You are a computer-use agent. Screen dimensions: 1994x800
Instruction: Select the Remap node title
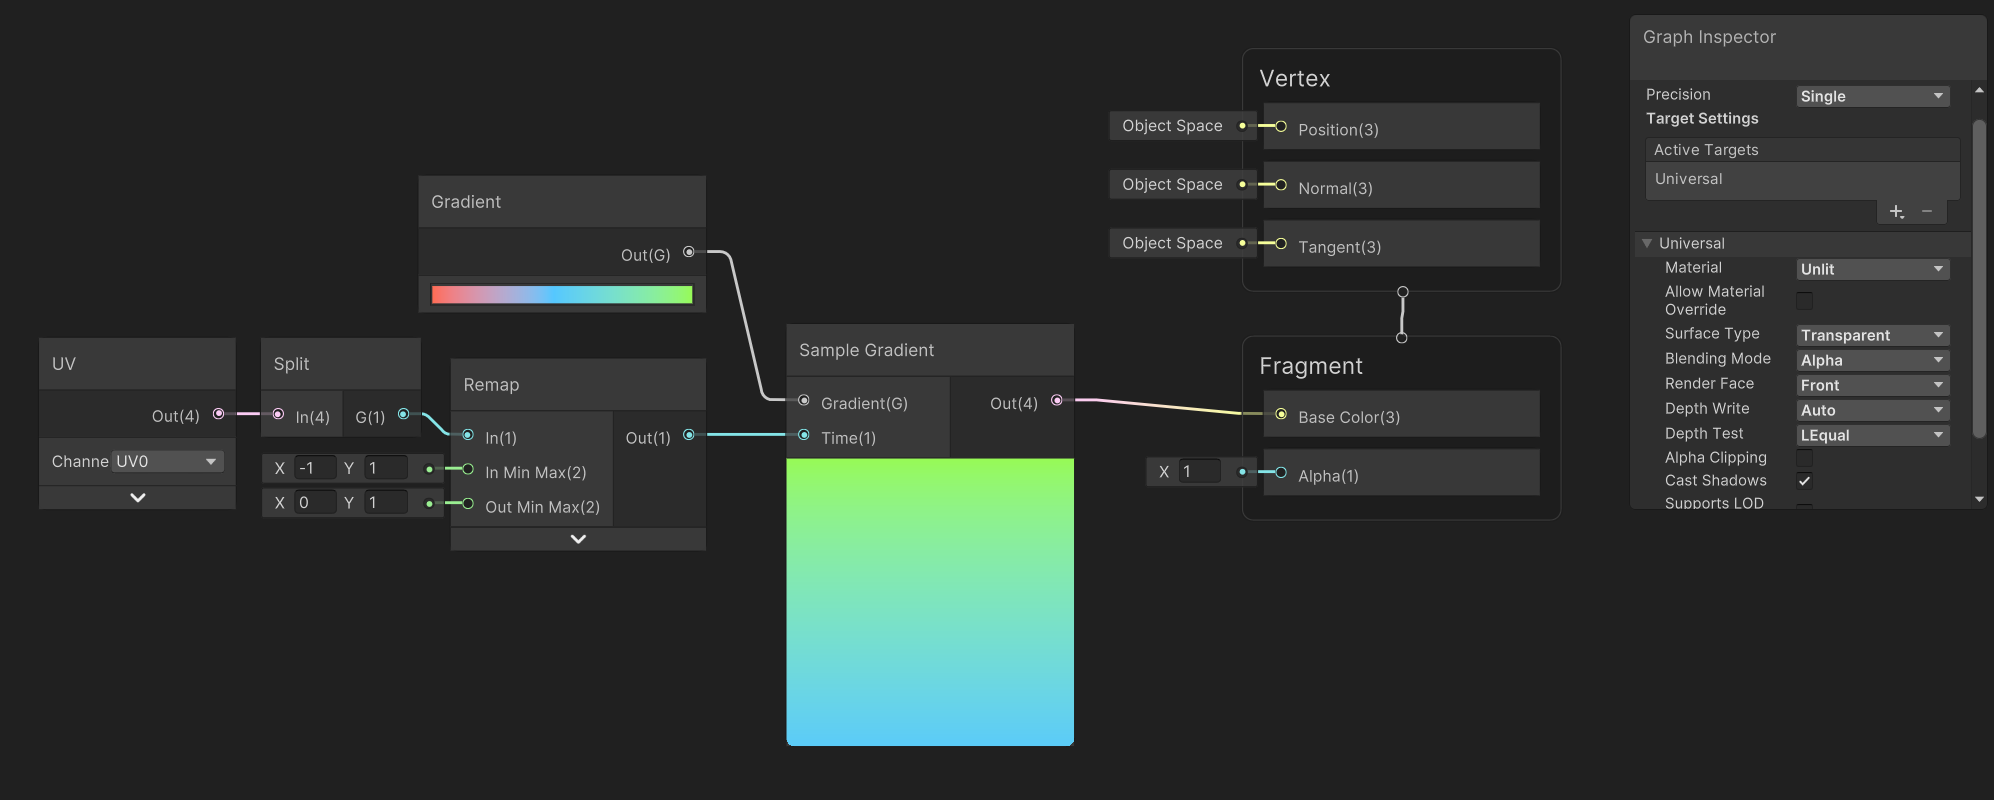[x=491, y=385]
